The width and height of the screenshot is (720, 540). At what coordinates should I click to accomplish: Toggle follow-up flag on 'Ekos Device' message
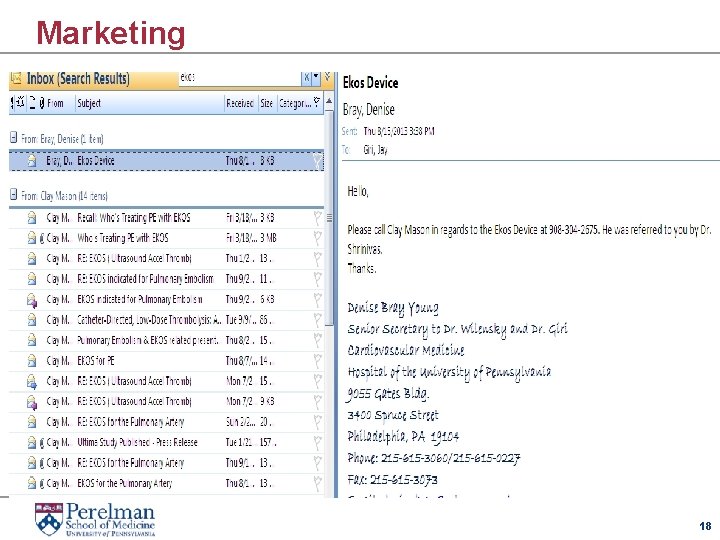(317, 161)
